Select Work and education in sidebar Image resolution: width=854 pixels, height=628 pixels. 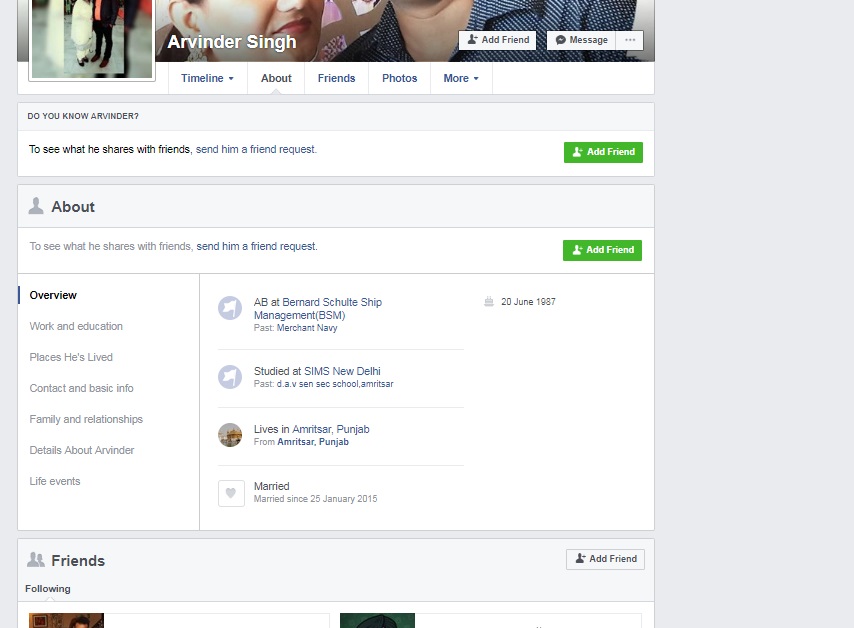76,326
